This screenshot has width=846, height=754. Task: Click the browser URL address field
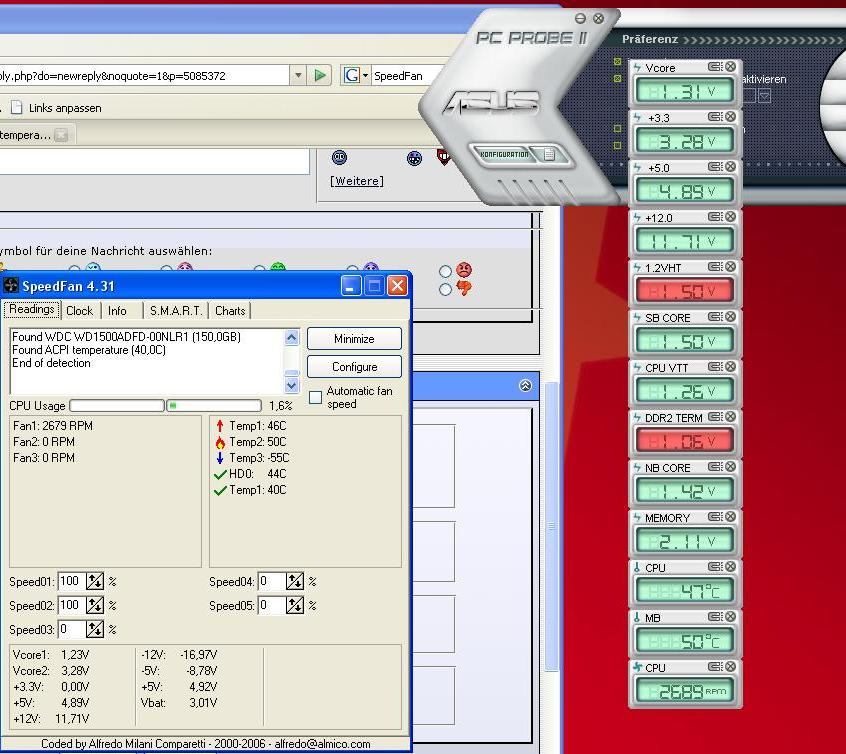(x=144, y=76)
